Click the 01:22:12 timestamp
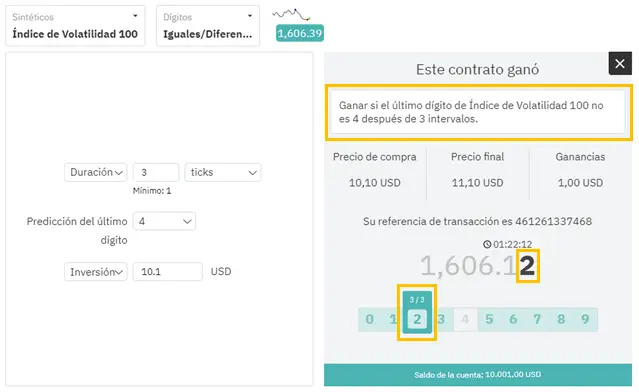The height and width of the screenshot is (392, 639). 512,244
